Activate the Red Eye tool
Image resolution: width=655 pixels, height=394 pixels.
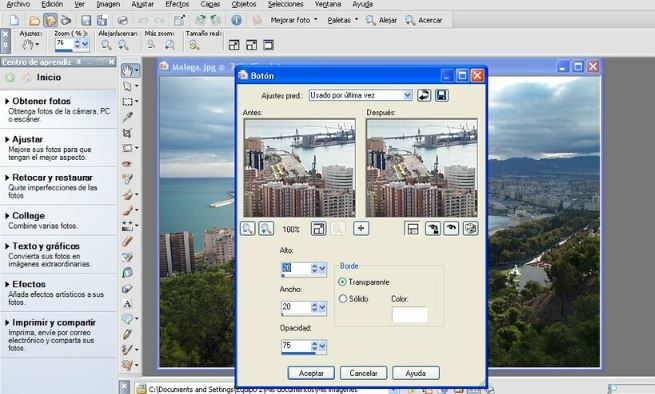pyautogui.click(x=128, y=164)
